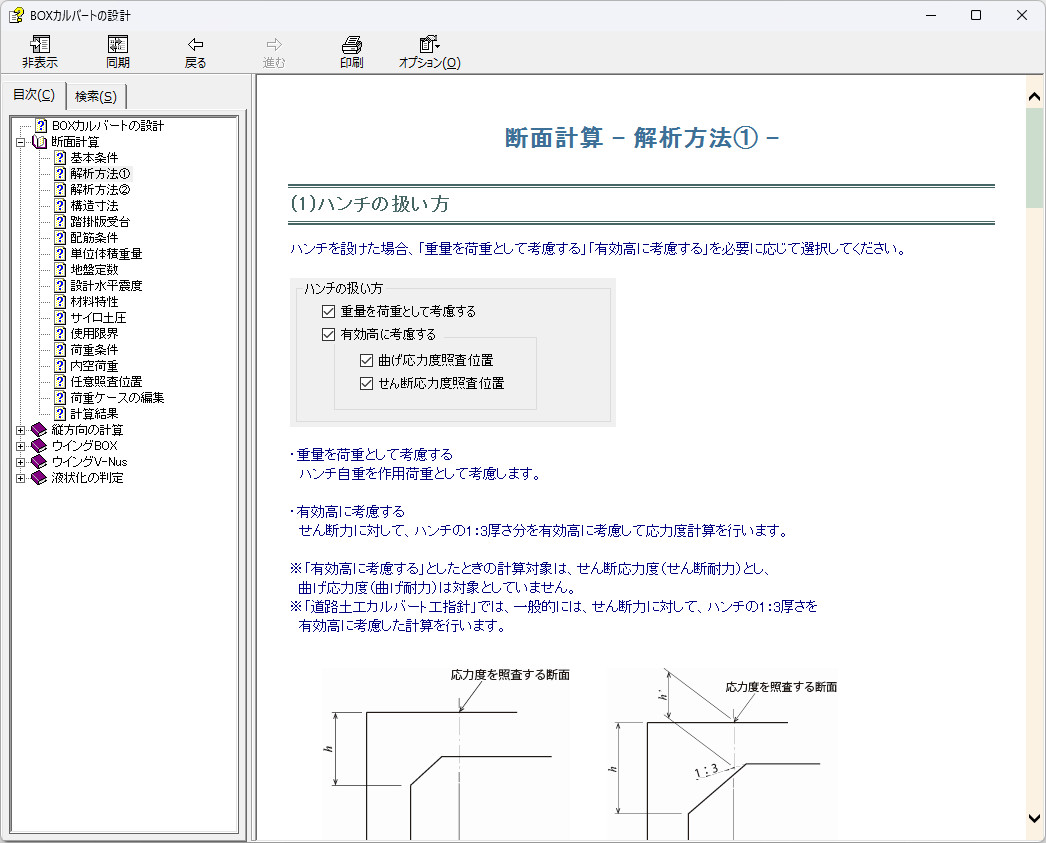Click the ・有効高に考慮する bullet text
Image resolution: width=1046 pixels, height=843 pixels.
pyautogui.click(x=348, y=512)
